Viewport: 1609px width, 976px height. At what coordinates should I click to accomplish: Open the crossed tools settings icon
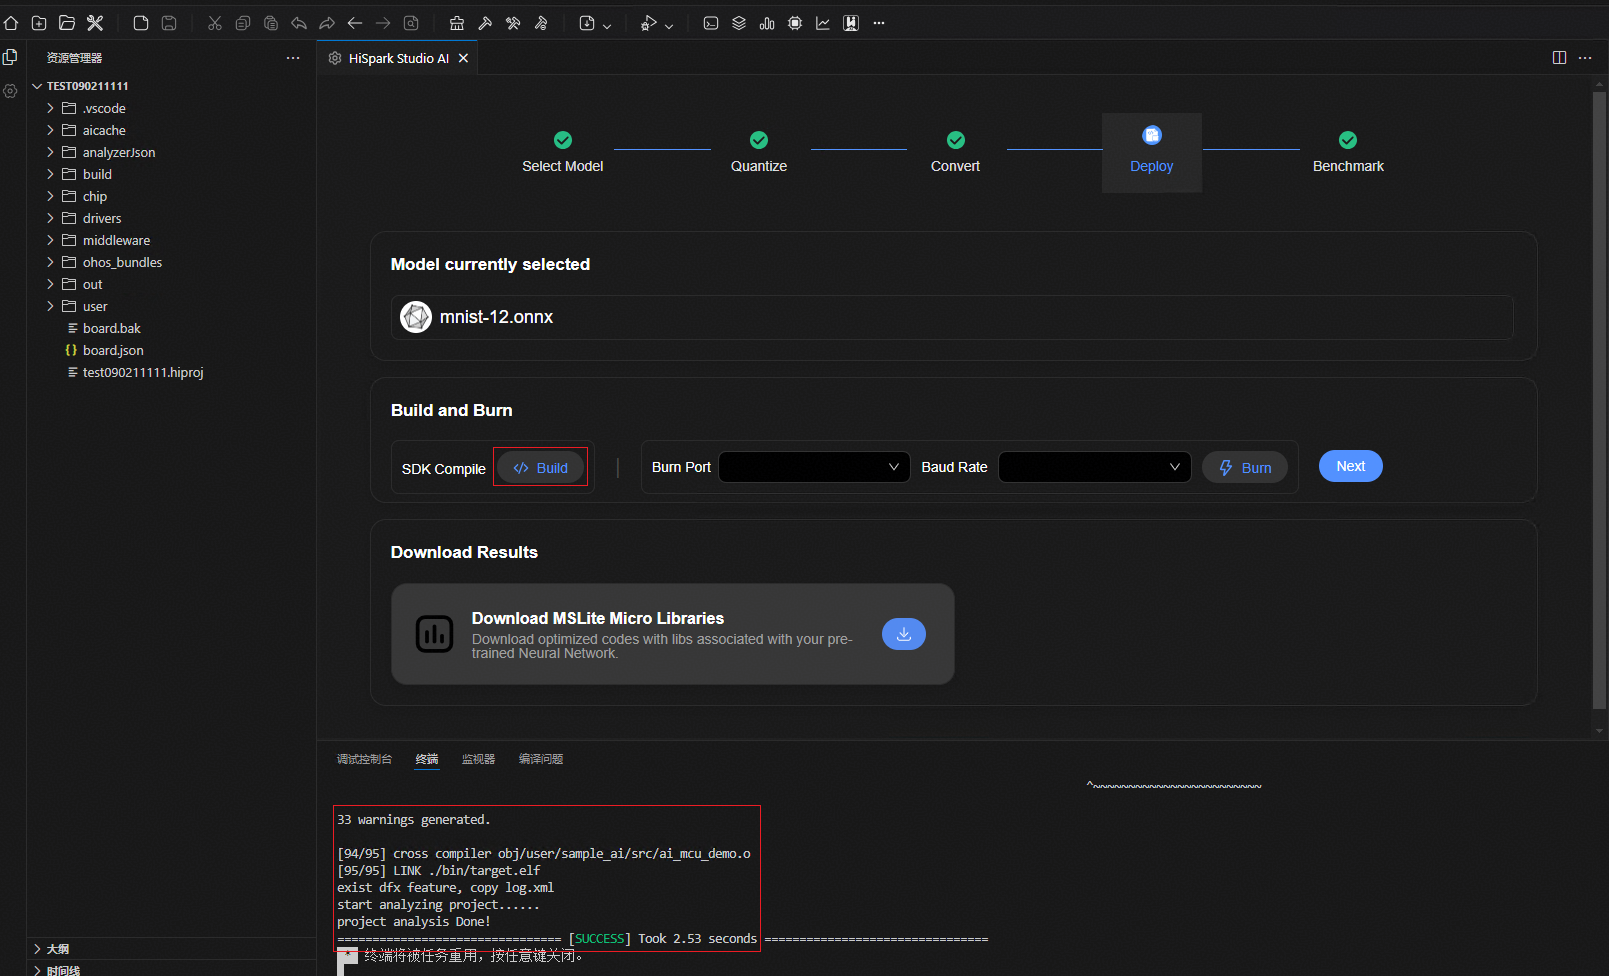[x=95, y=23]
